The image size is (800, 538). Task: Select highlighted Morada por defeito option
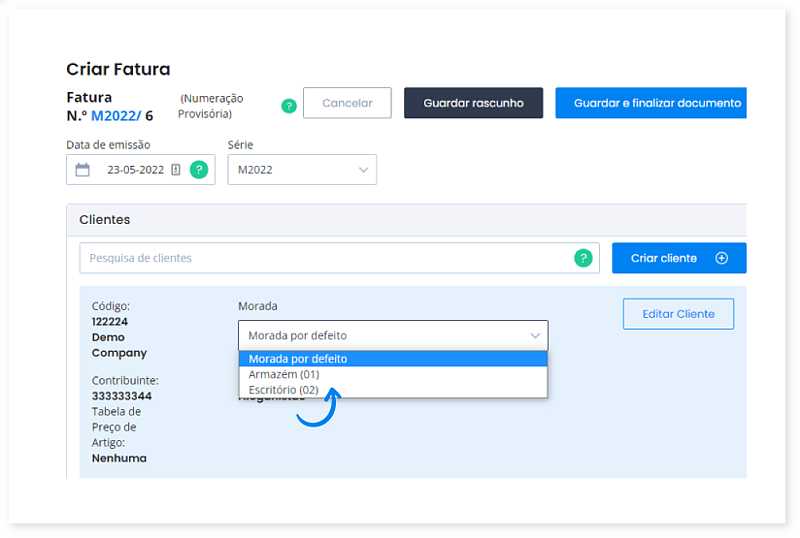click(x=298, y=359)
